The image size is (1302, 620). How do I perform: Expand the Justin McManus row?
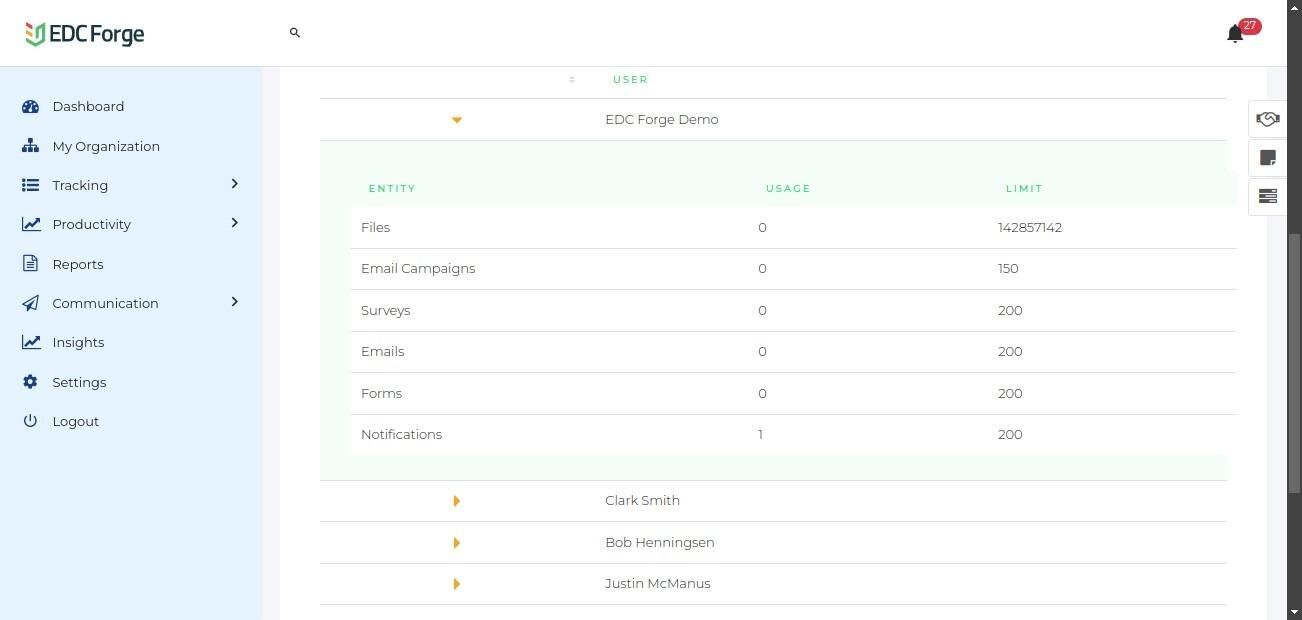coord(457,584)
